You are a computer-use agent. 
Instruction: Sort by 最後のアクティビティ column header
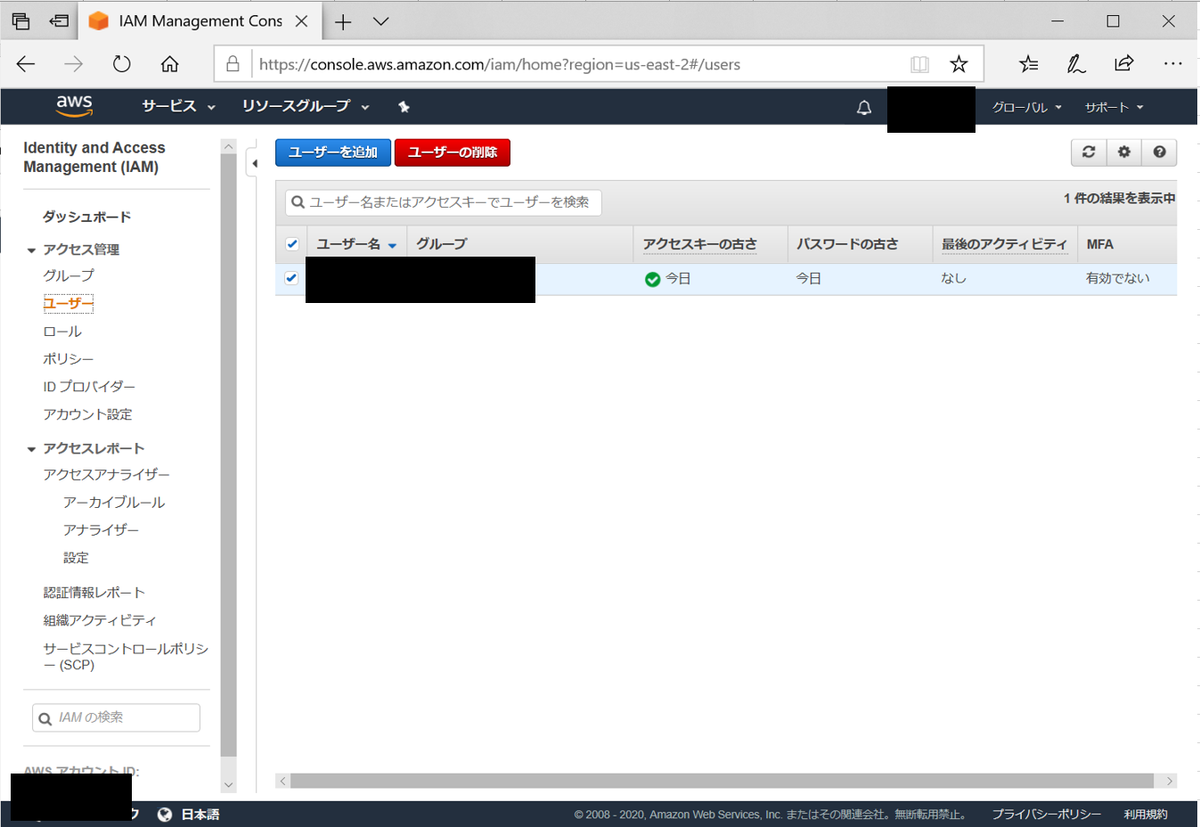point(1004,244)
